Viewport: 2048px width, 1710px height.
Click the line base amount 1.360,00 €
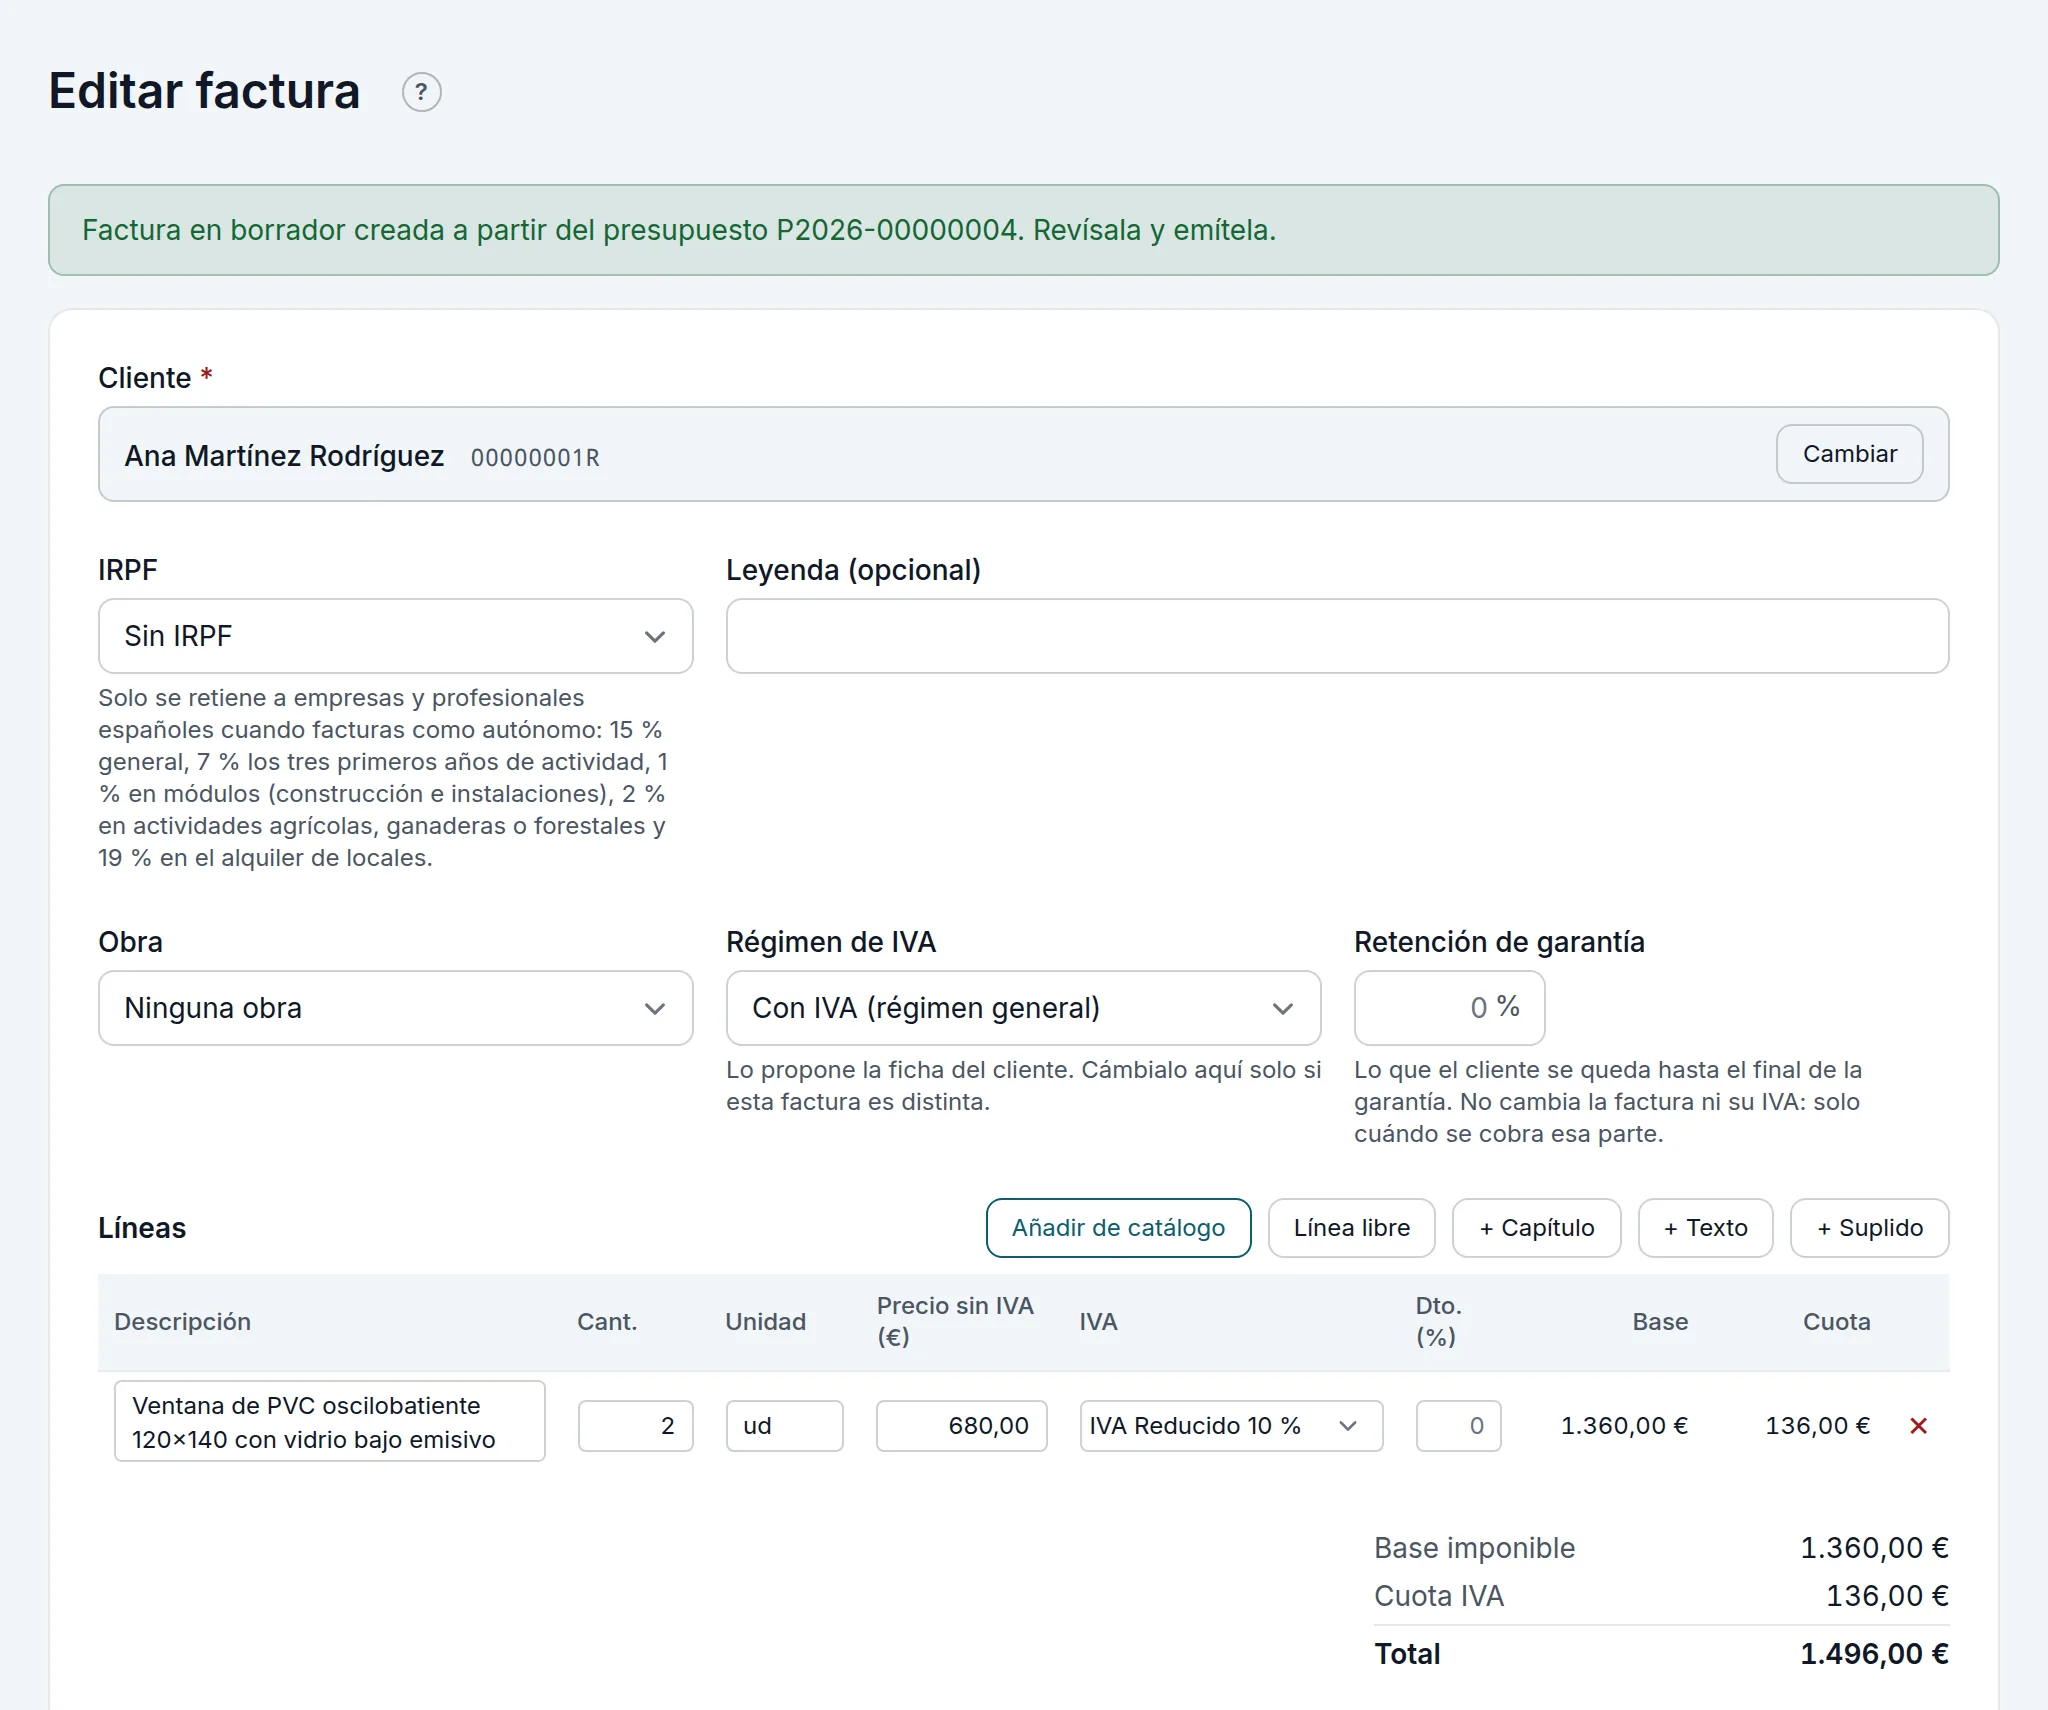pyautogui.click(x=1624, y=1426)
